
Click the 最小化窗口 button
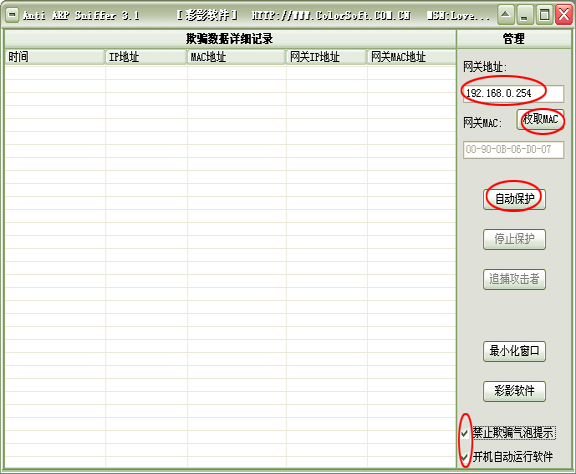(x=514, y=351)
